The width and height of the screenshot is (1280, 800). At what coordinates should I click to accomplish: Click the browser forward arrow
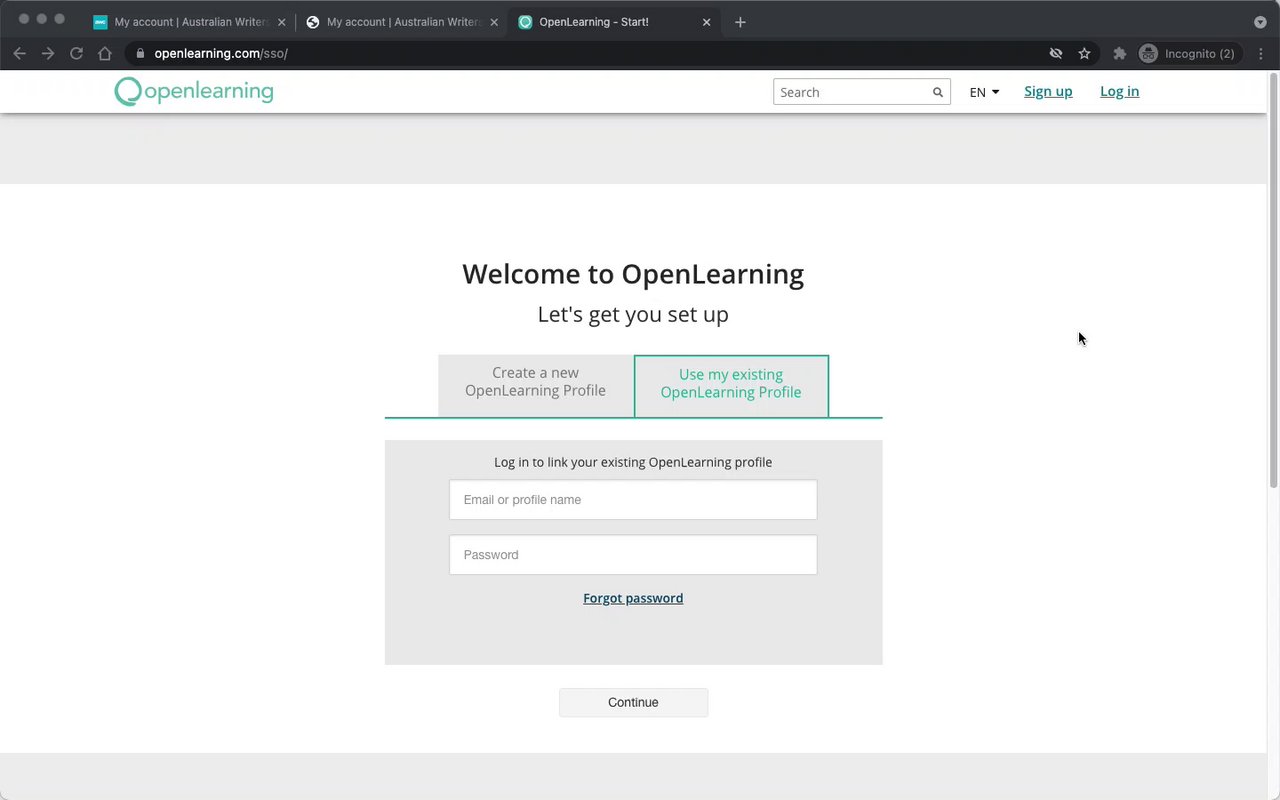click(x=48, y=53)
